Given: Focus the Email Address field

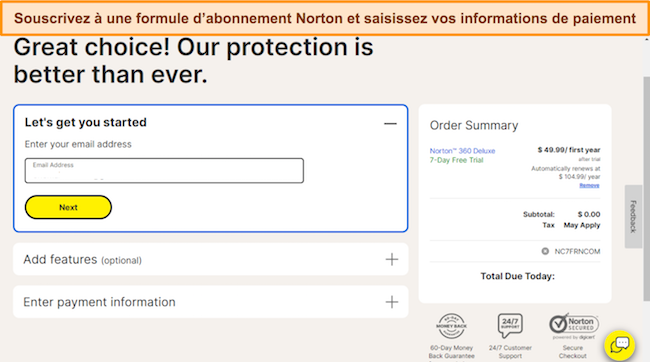Looking at the screenshot, I should [x=164, y=170].
